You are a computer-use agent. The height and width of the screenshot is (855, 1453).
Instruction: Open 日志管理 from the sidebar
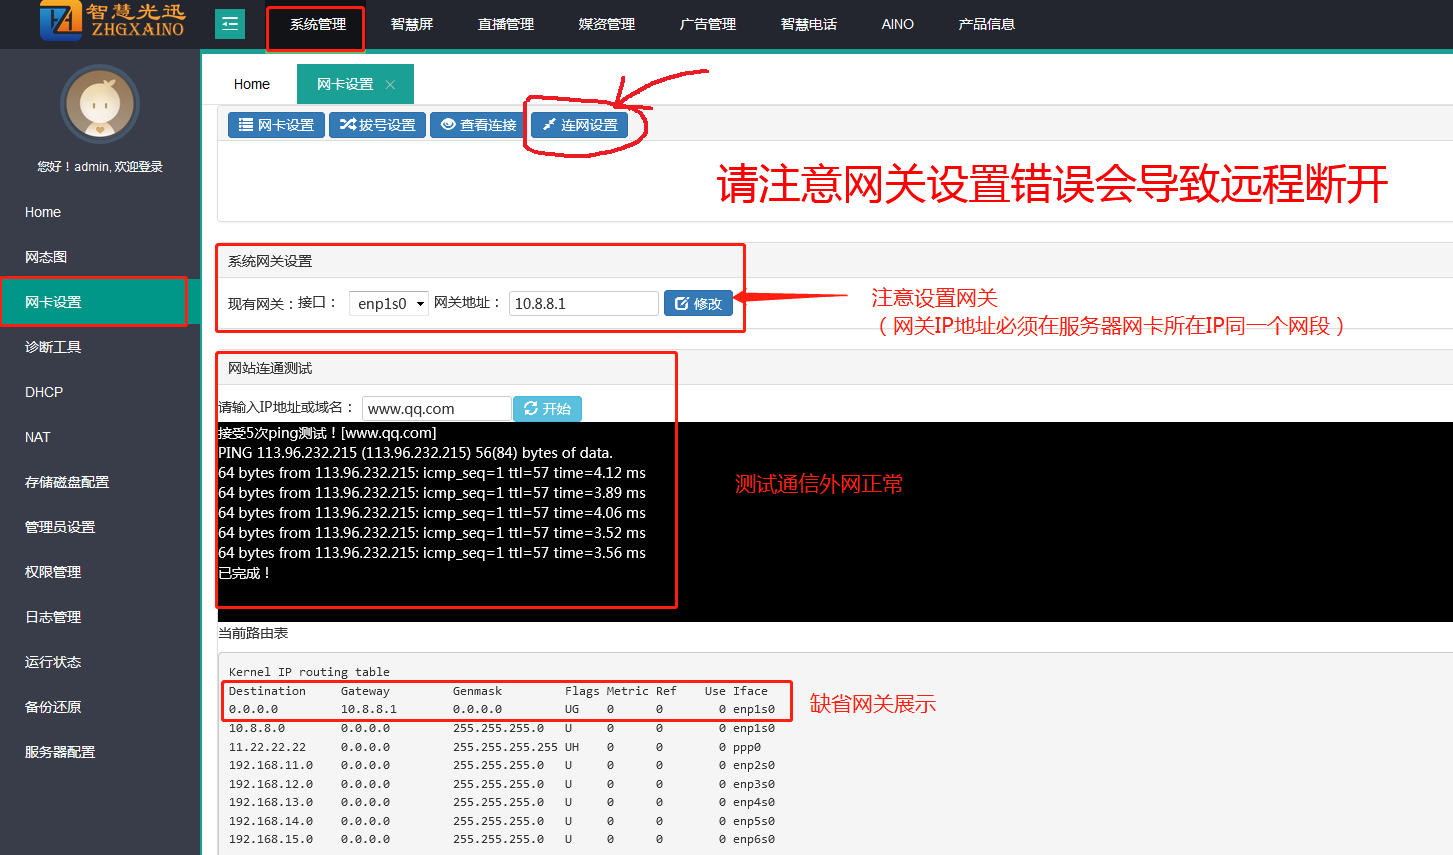click(53, 617)
